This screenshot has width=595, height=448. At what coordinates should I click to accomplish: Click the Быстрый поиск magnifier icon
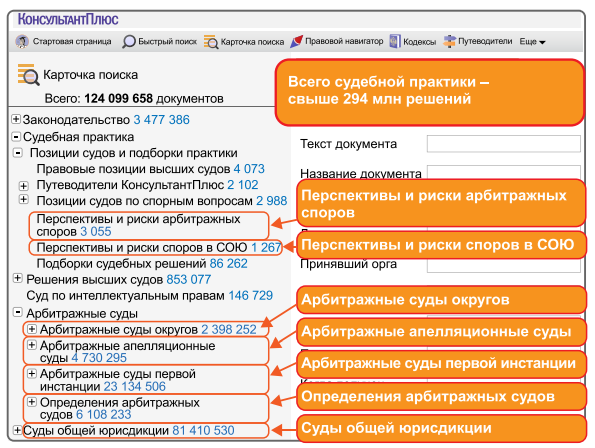[x=129, y=42]
